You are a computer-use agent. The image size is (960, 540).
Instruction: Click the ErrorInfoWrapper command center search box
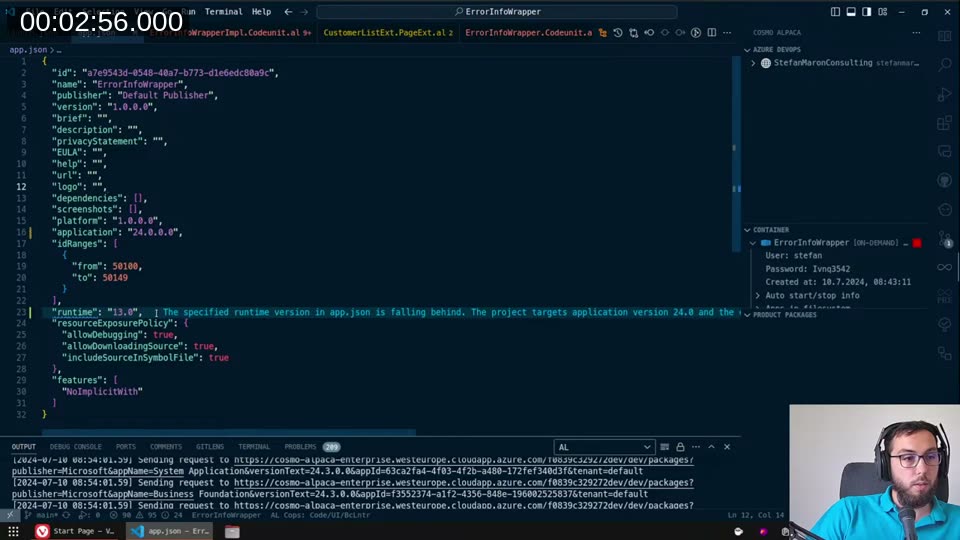coord(497,12)
